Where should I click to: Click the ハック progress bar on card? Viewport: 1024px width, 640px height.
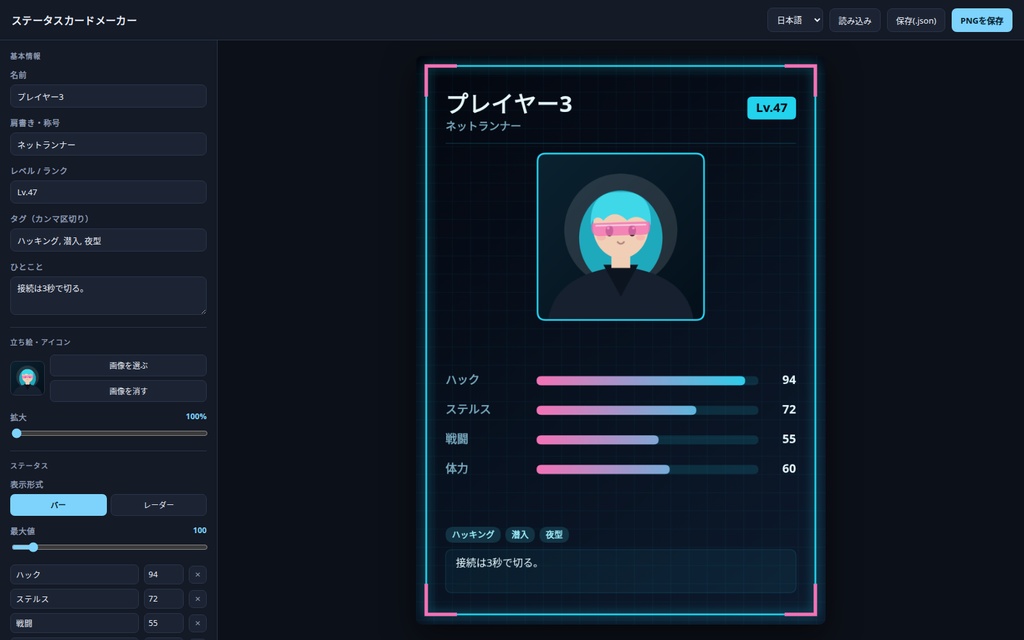click(x=647, y=381)
